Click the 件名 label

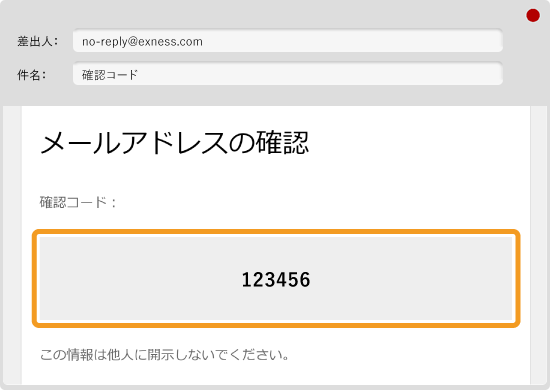32,75
